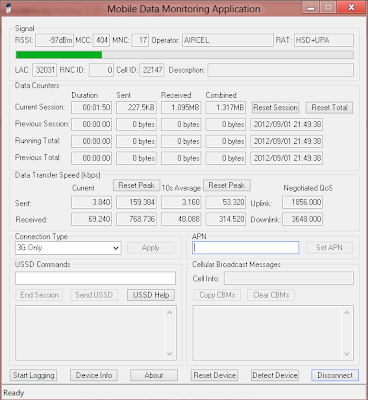Click the Detect Device button

click(x=275, y=375)
